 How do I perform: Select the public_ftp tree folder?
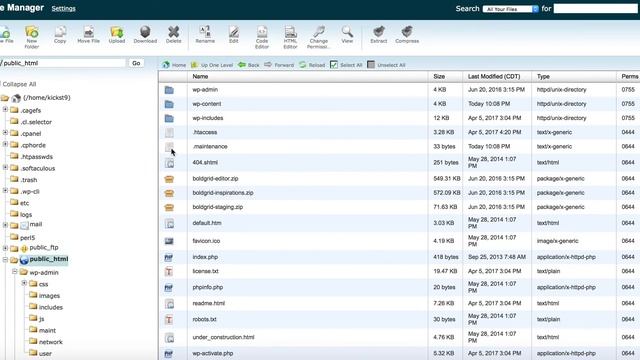[x=44, y=247]
